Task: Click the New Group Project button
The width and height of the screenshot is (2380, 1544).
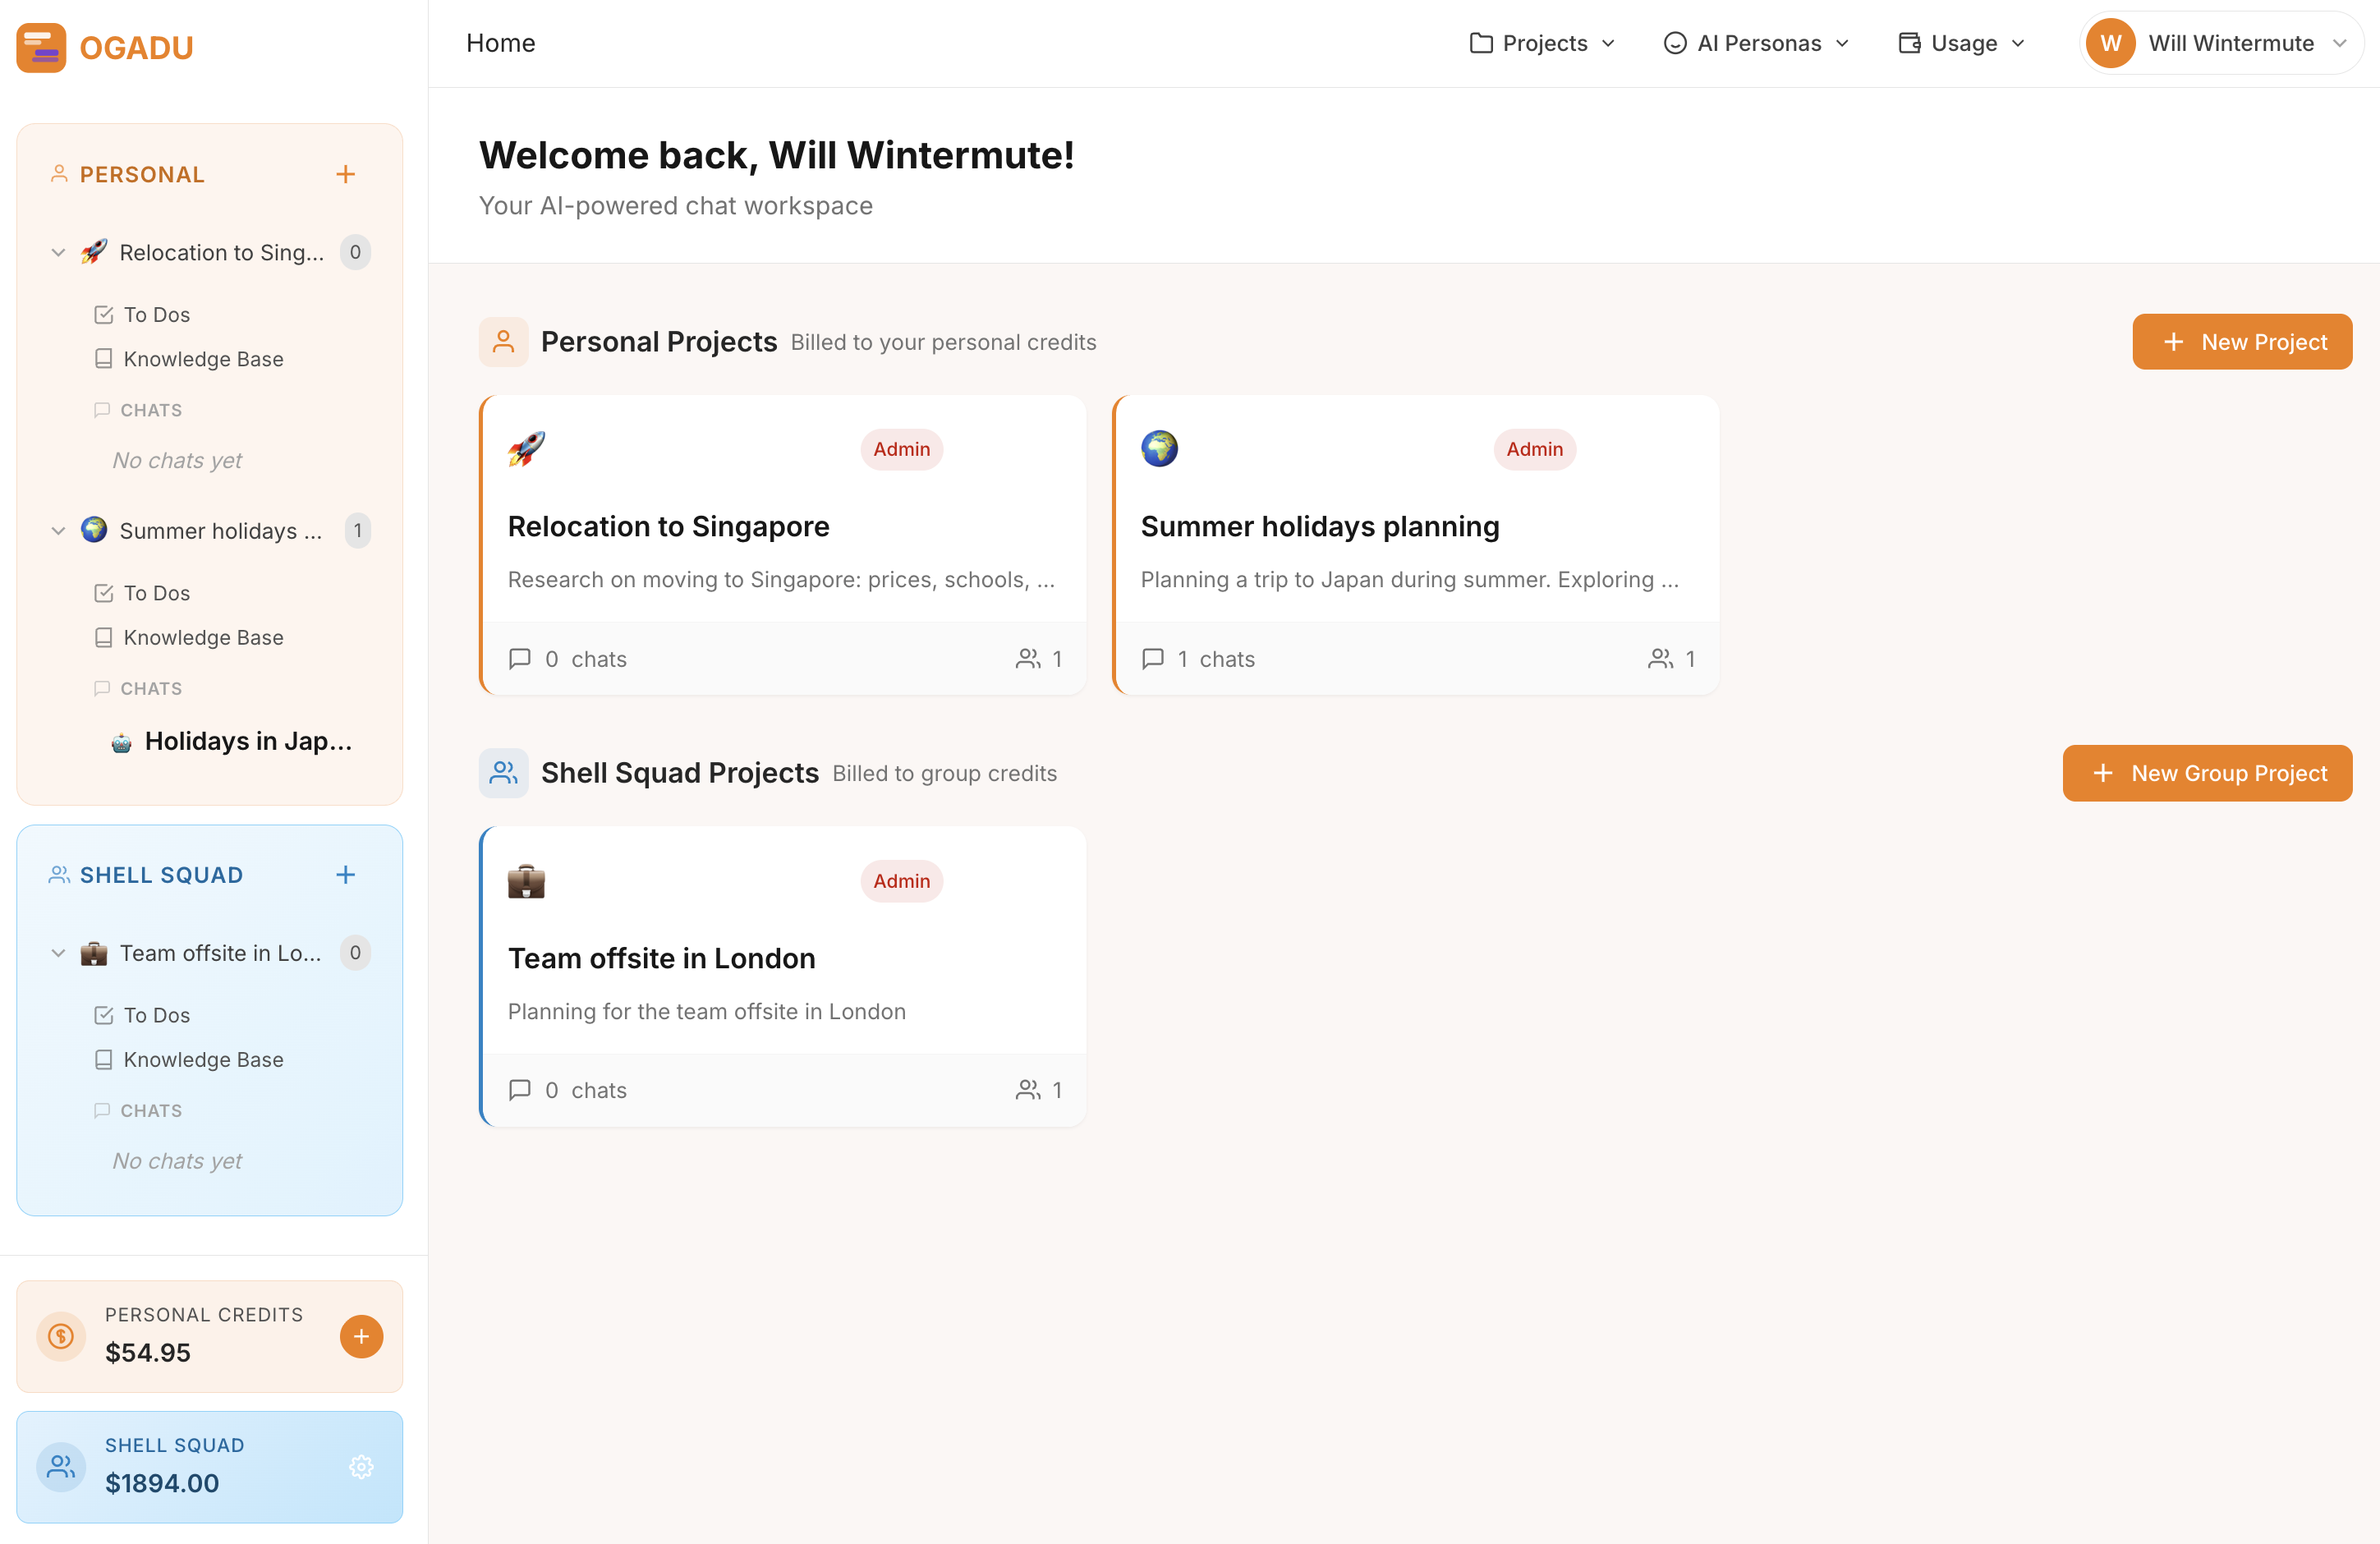Action: 2206,773
